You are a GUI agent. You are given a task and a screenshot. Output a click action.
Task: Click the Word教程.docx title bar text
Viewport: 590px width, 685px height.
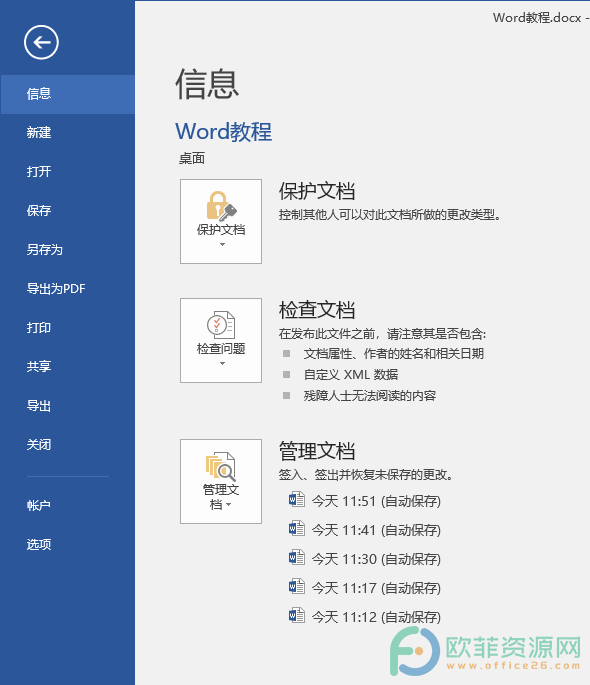tap(537, 17)
